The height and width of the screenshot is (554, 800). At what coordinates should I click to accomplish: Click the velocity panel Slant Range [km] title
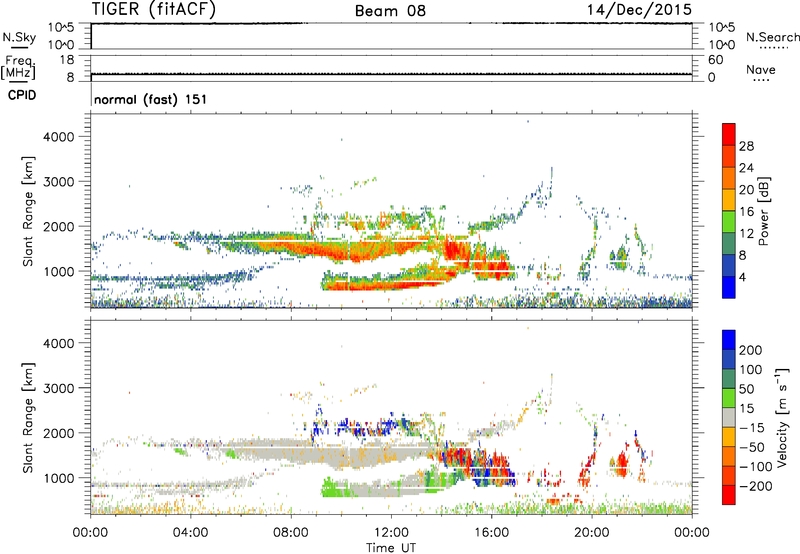point(28,418)
